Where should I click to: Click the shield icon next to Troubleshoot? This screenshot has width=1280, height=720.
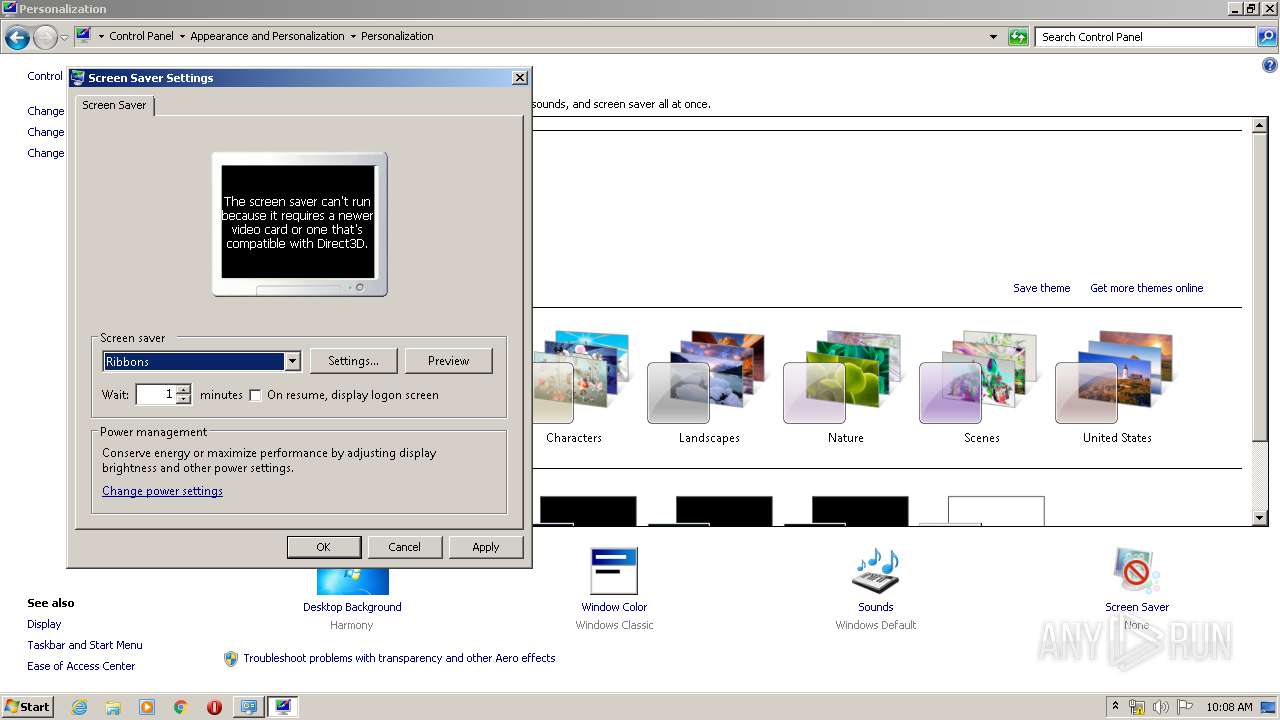click(x=231, y=659)
